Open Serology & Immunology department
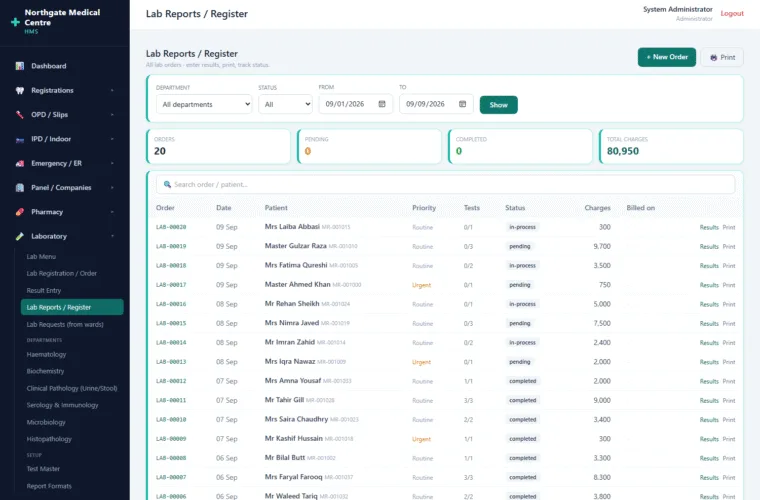760x500 pixels. tap(62, 405)
